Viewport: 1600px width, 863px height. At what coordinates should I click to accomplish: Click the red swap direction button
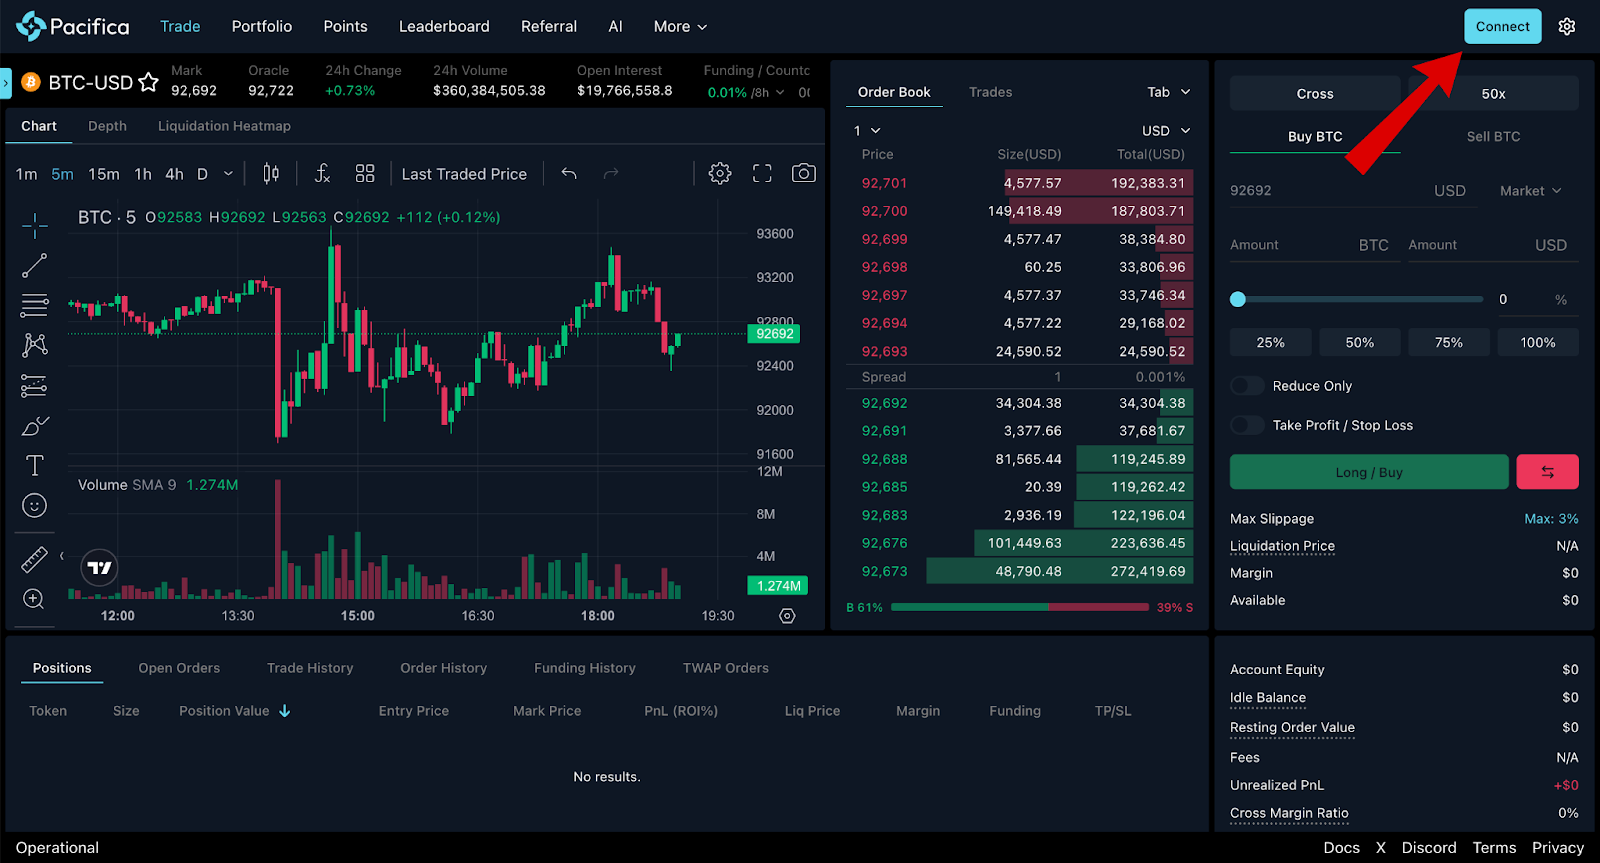[x=1547, y=472]
